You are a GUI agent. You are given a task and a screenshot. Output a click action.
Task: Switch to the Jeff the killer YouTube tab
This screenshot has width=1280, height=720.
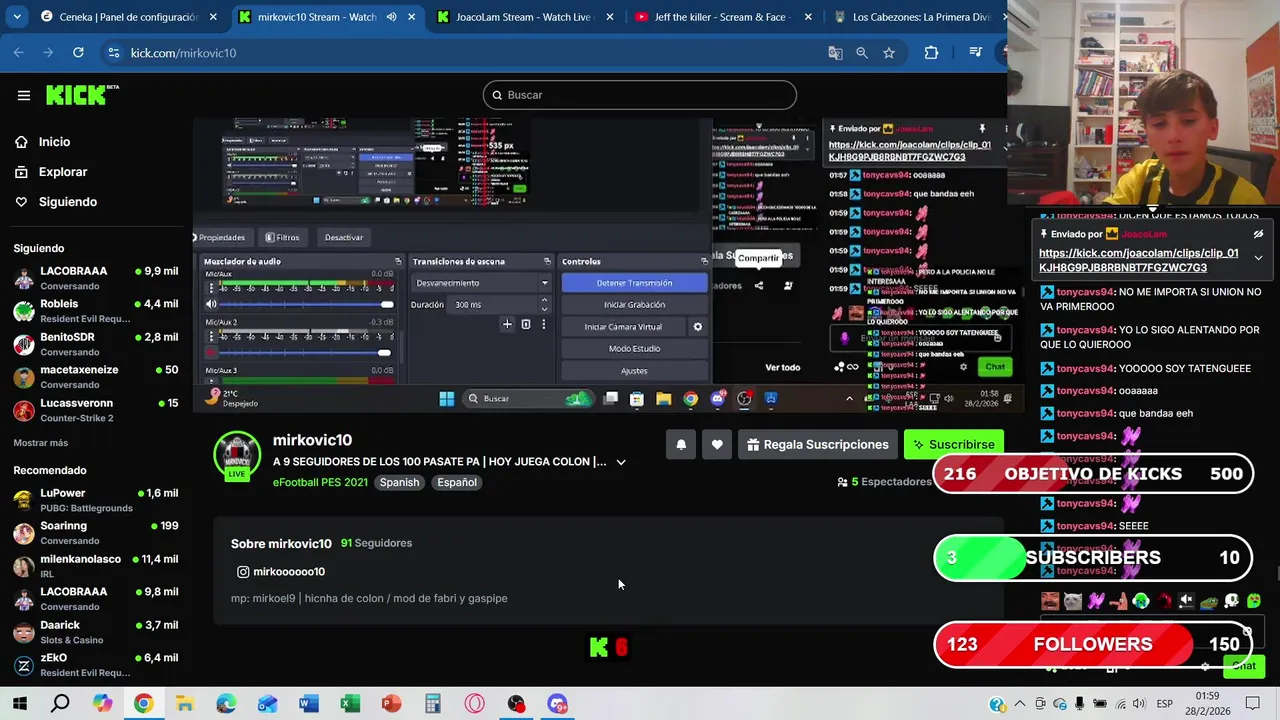click(x=722, y=17)
